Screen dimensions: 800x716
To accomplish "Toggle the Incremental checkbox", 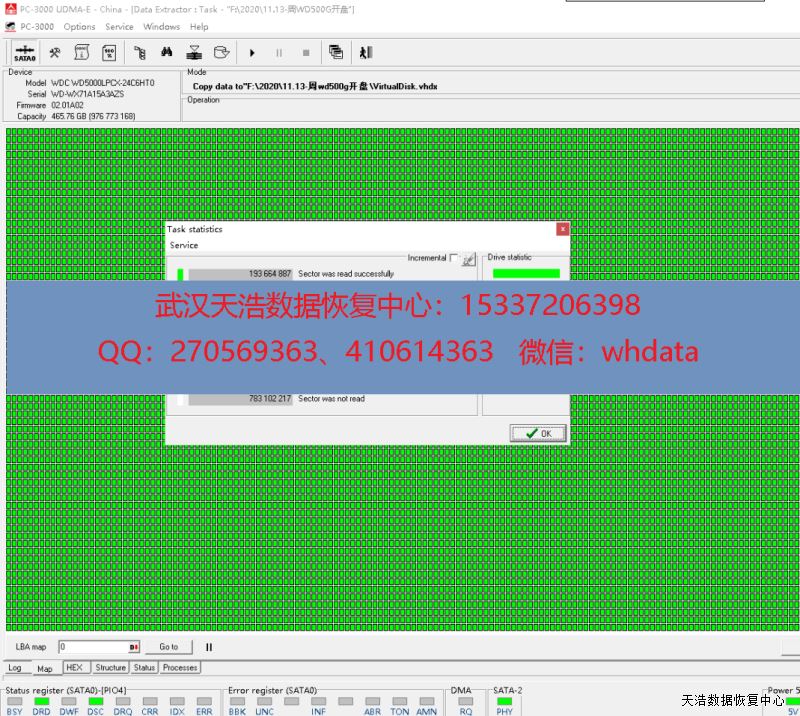I will point(453,258).
